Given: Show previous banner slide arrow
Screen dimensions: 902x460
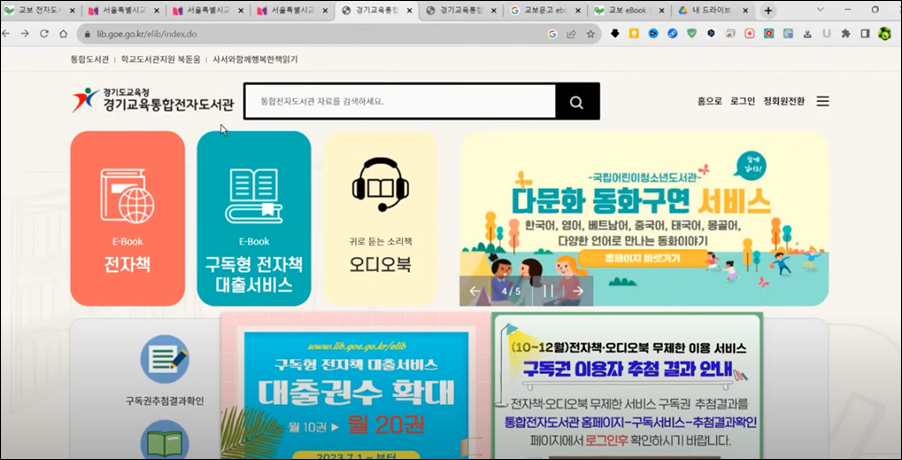Looking at the screenshot, I should [475, 291].
